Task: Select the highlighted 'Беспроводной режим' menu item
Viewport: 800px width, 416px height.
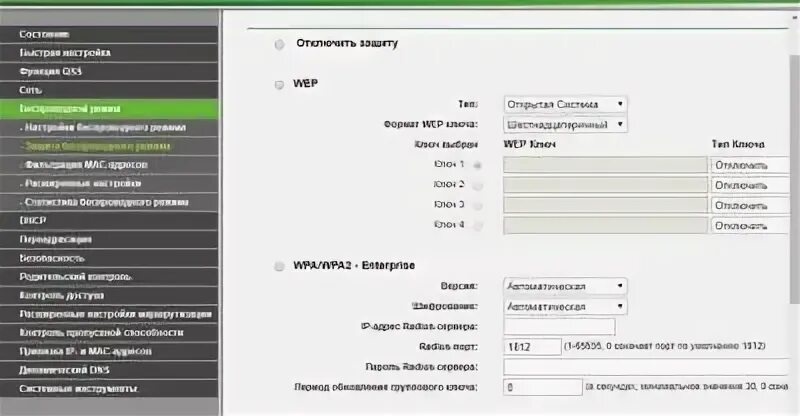Action: (x=109, y=109)
